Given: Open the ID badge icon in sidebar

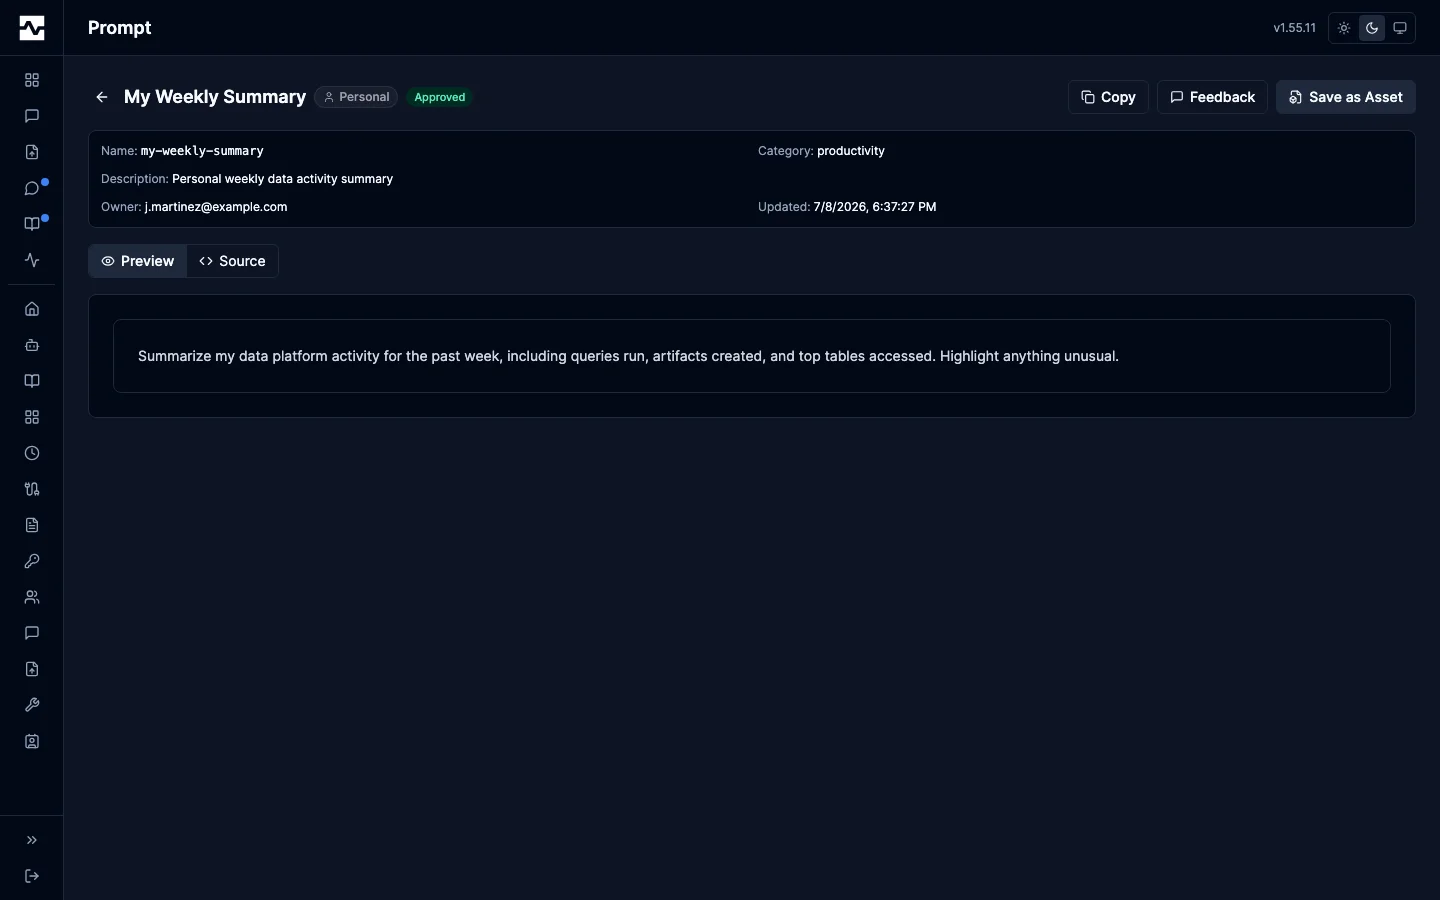Looking at the screenshot, I should [32, 741].
